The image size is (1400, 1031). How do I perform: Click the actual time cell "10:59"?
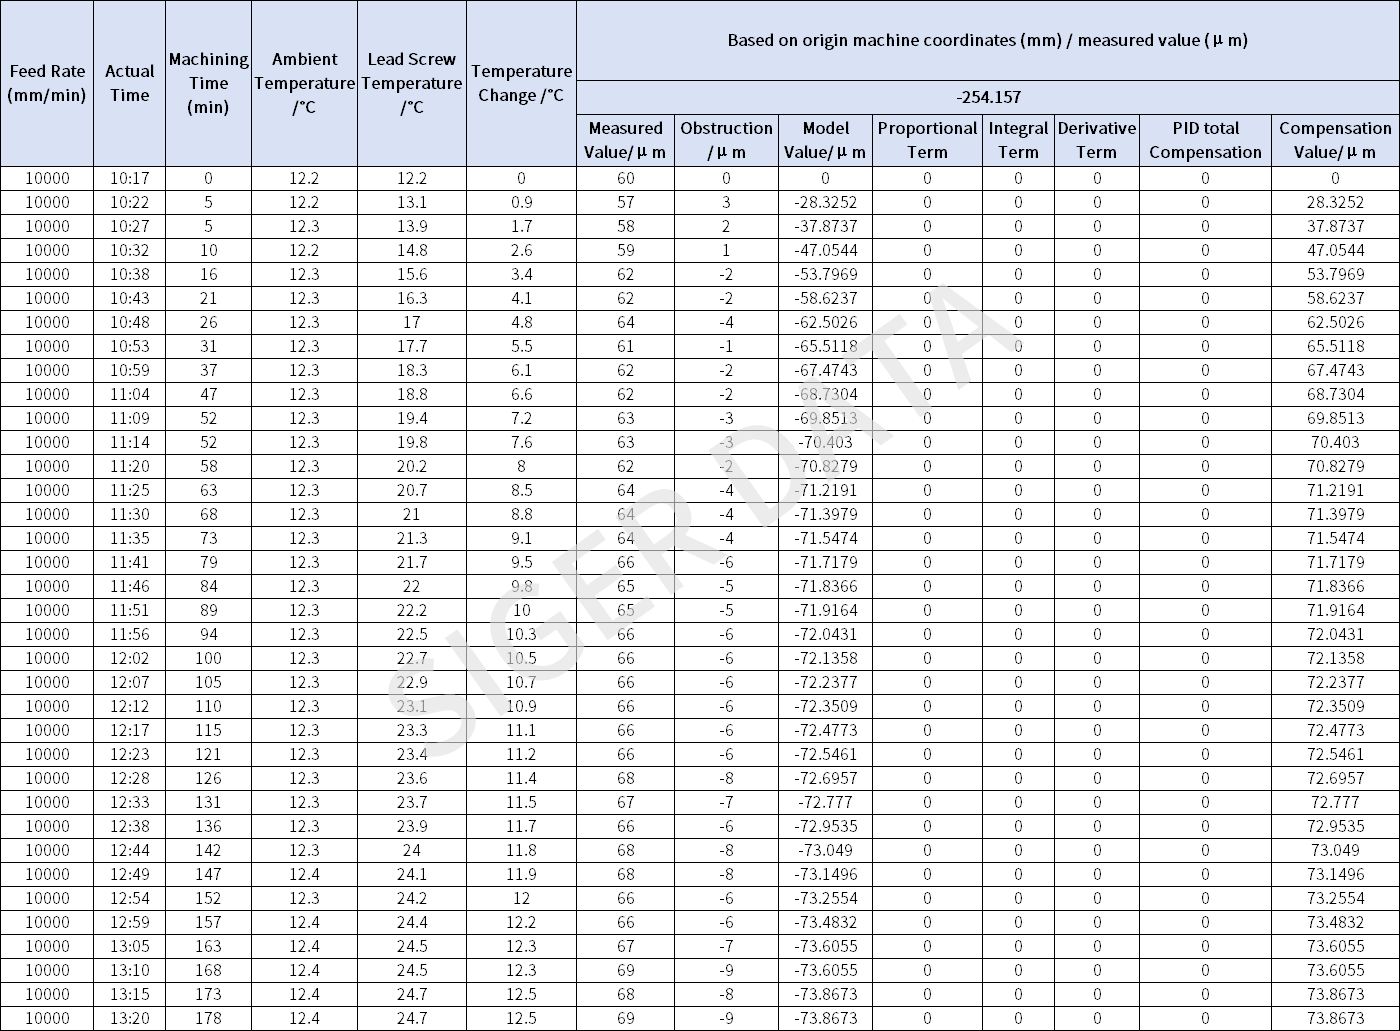(129, 370)
